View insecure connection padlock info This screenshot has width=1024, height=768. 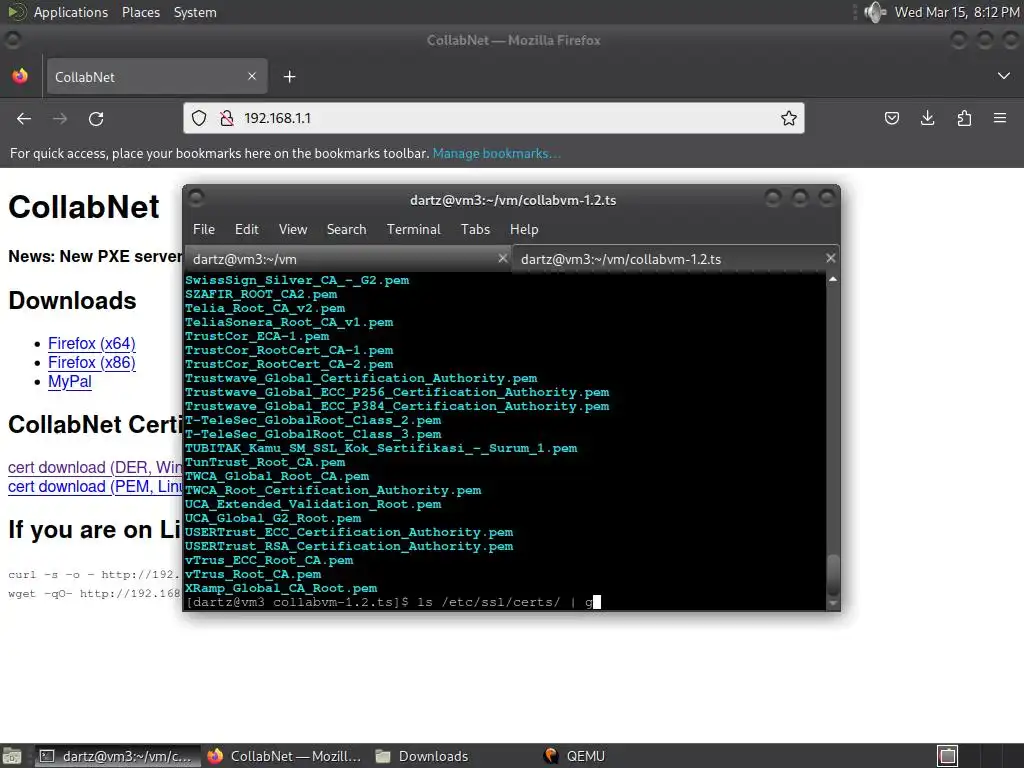[227, 118]
